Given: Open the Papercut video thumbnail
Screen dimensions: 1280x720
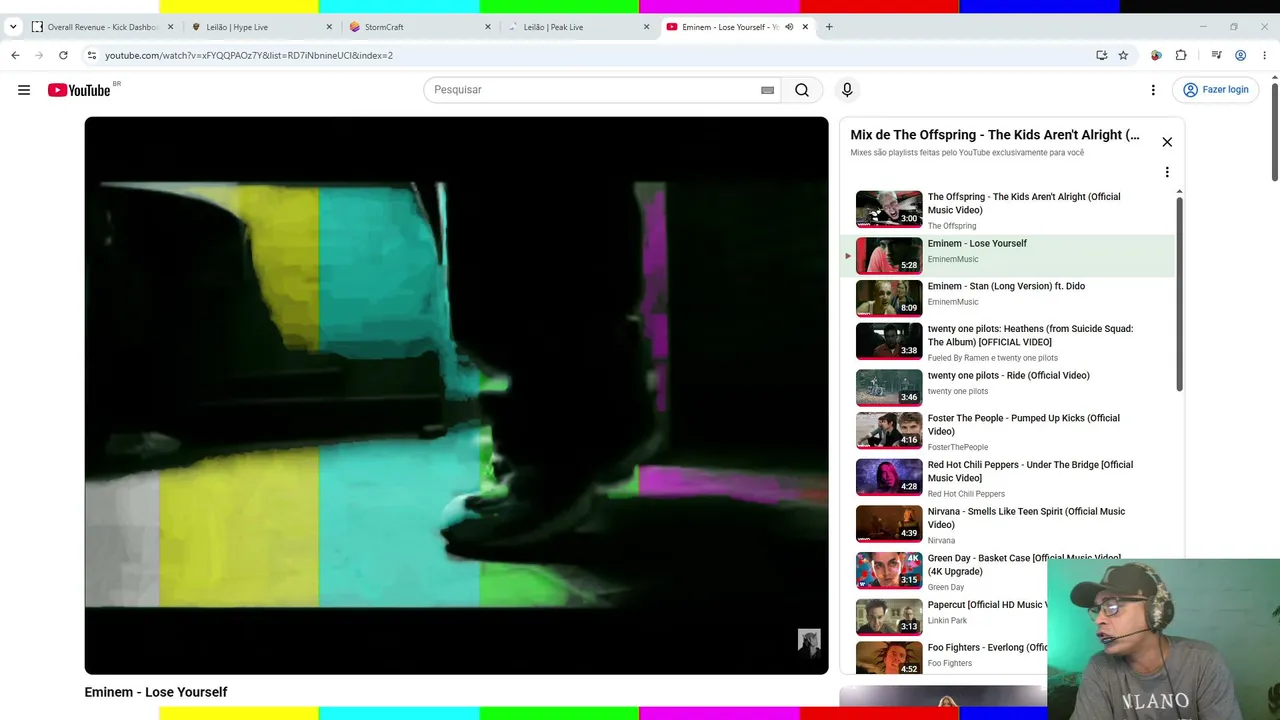Looking at the screenshot, I should coord(889,617).
